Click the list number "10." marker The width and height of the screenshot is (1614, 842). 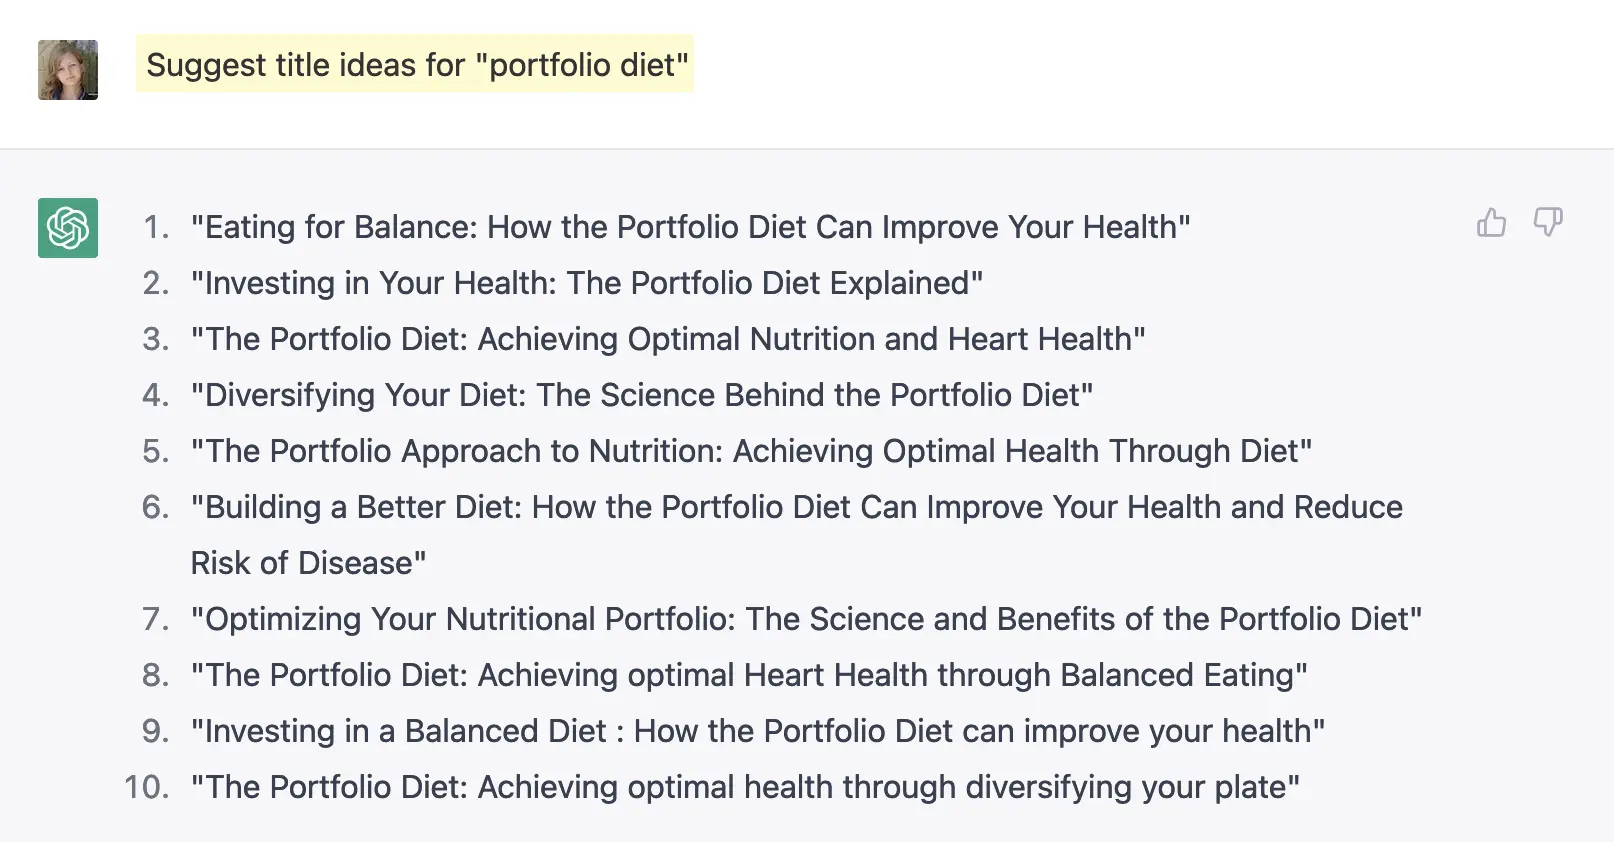coord(147,787)
